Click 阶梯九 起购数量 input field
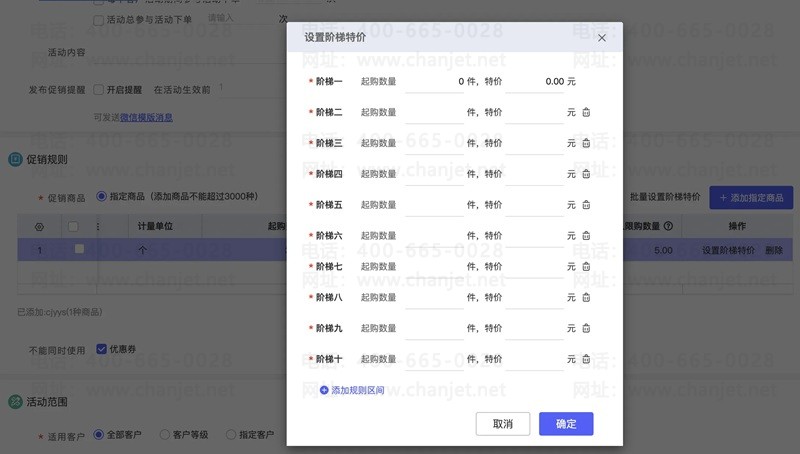 [x=435, y=329]
